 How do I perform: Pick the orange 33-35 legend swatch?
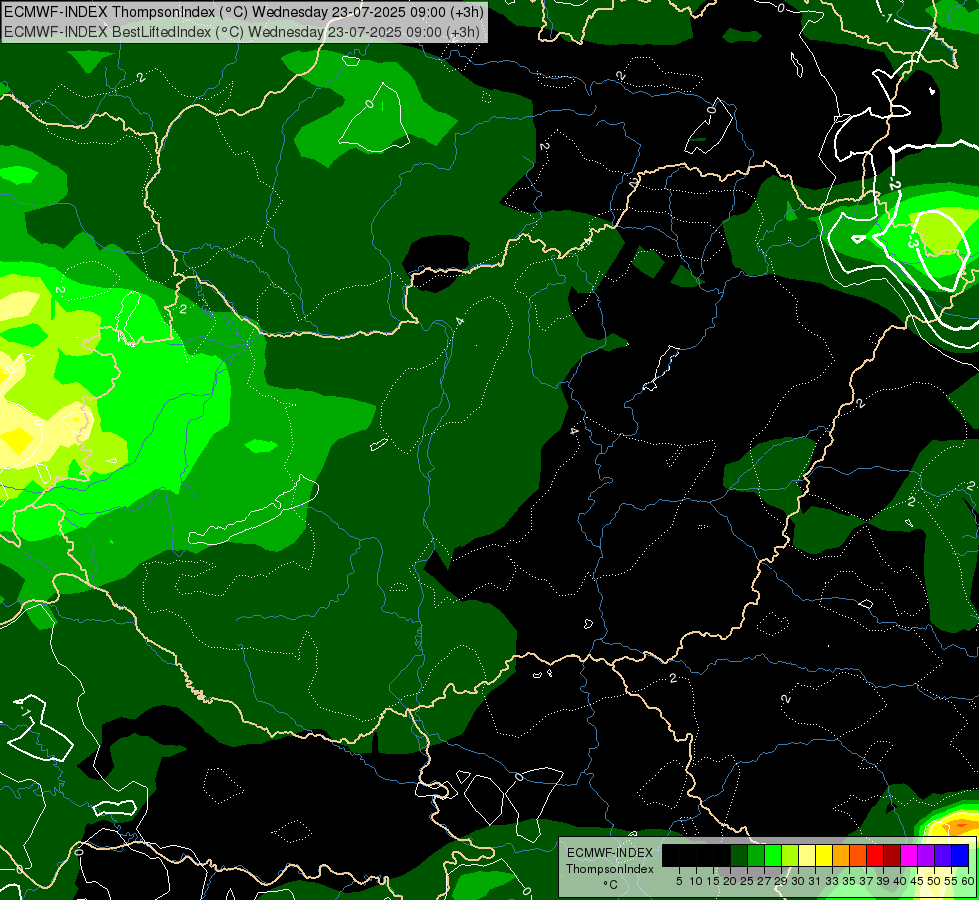(841, 855)
